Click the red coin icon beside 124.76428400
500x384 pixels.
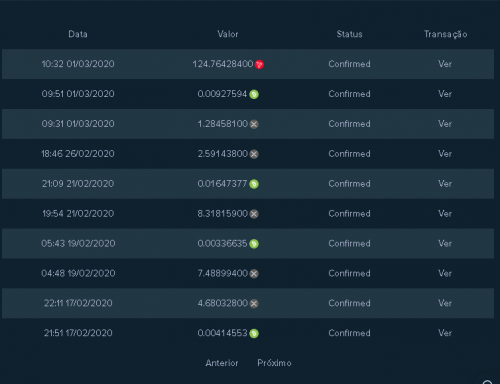(x=259, y=64)
